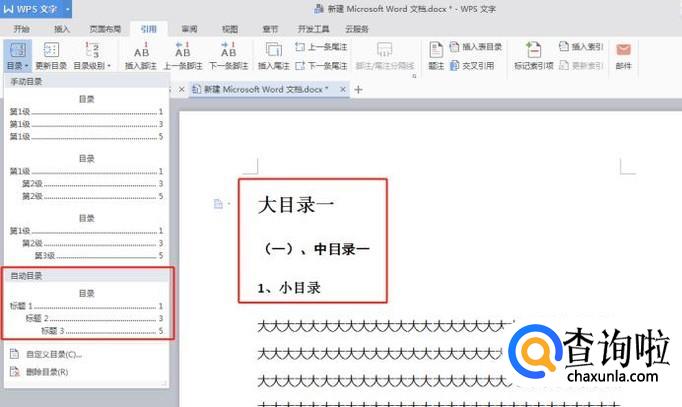Choose the two-level manual TOC template

click(x=86, y=177)
